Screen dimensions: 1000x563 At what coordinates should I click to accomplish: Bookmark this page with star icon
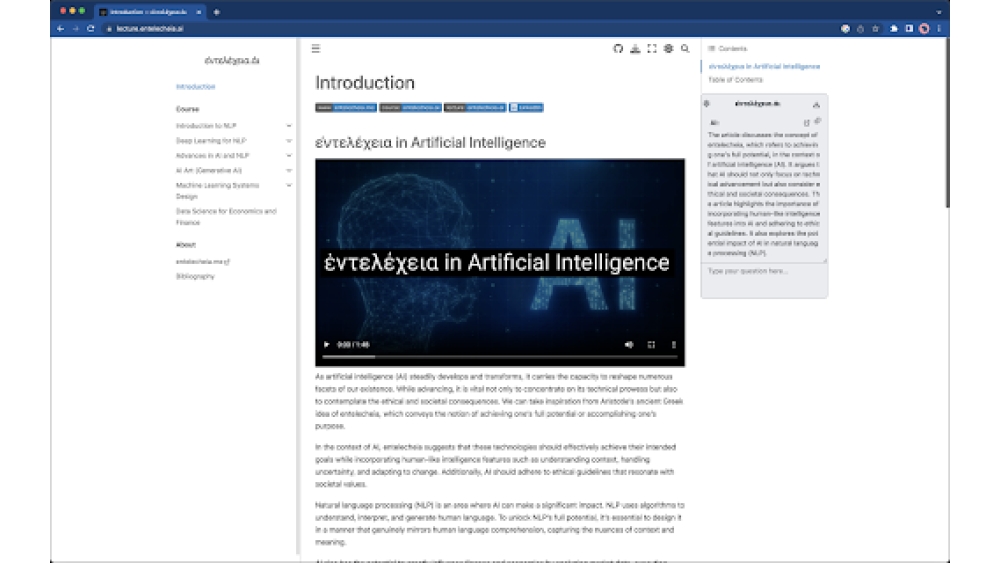coord(876,29)
